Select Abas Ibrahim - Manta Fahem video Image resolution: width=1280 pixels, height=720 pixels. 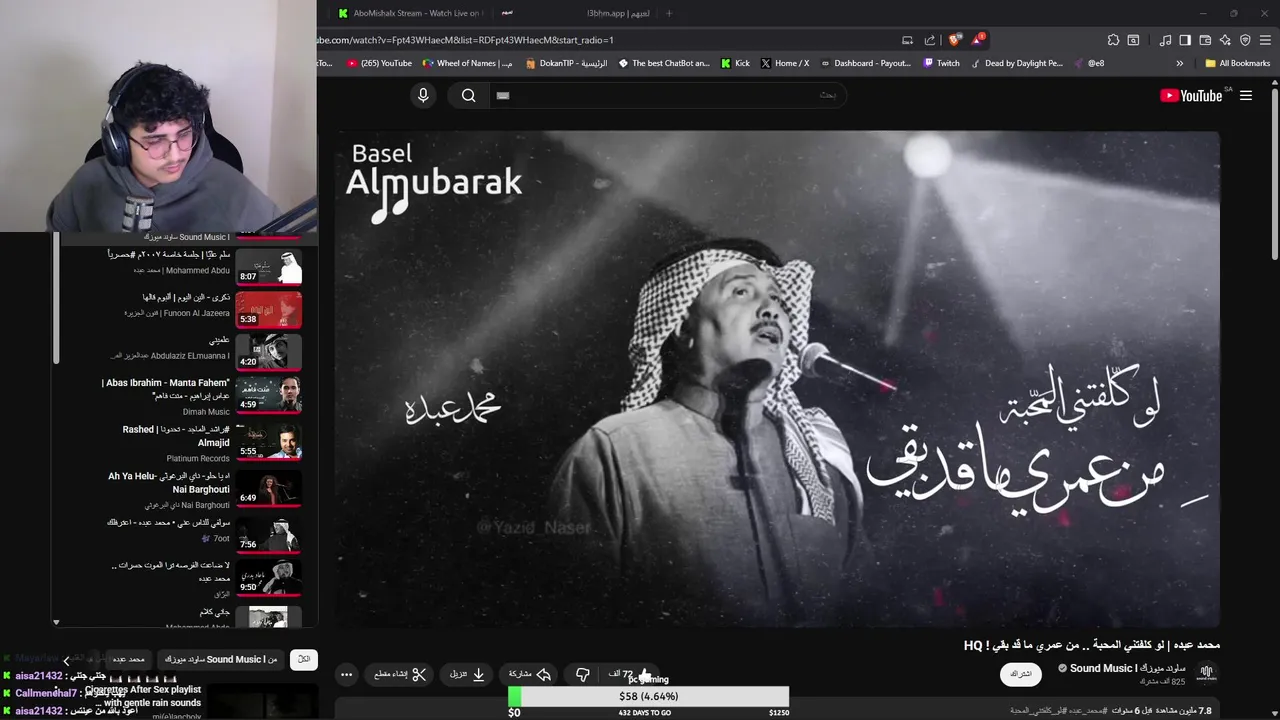180,396
